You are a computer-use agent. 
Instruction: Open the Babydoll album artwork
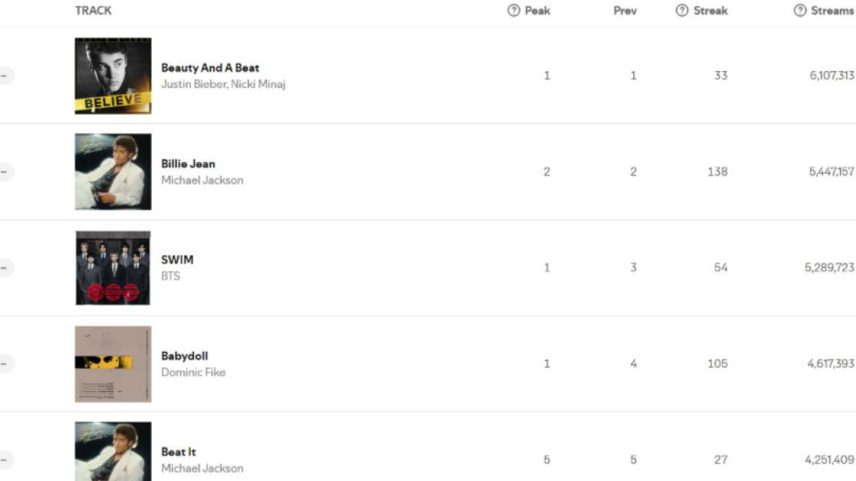113,364
